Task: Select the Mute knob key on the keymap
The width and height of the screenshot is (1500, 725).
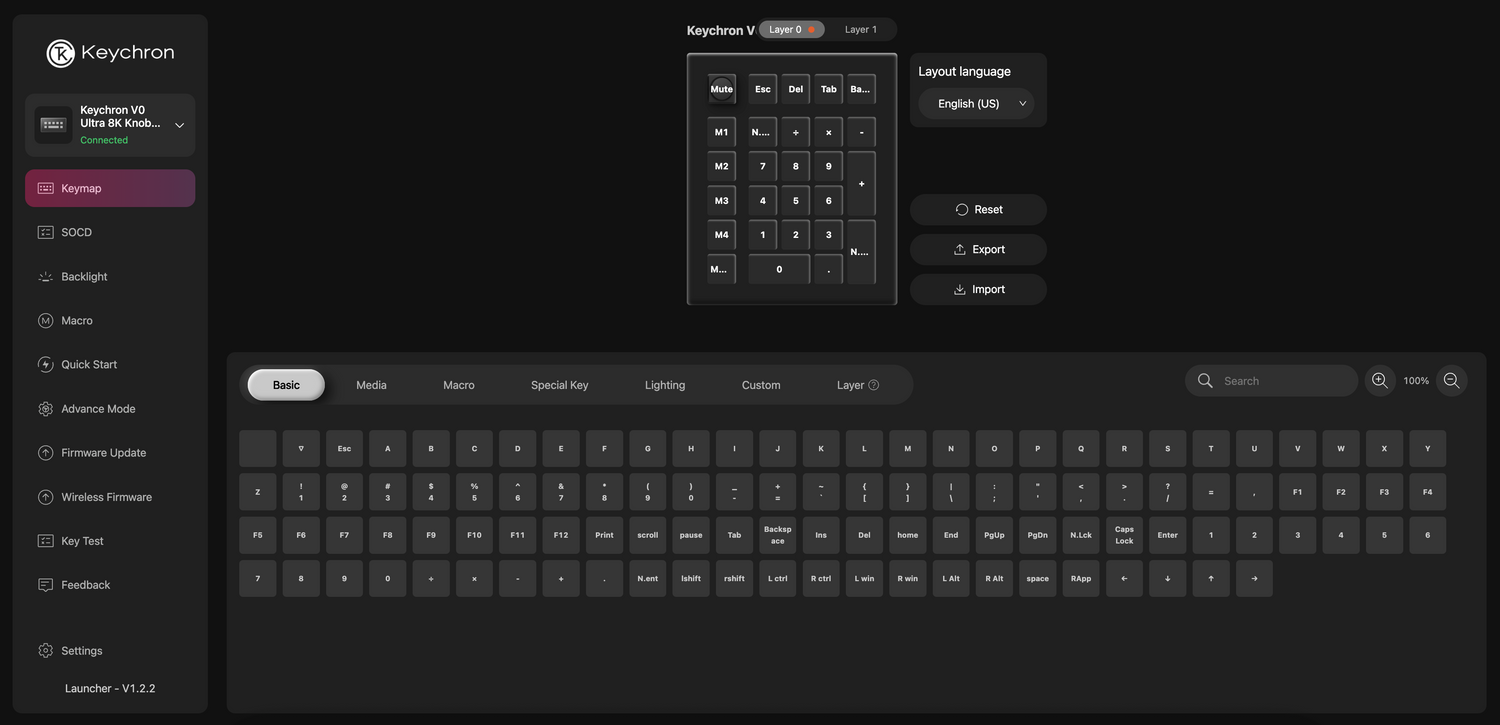Action: pos(721,89)
